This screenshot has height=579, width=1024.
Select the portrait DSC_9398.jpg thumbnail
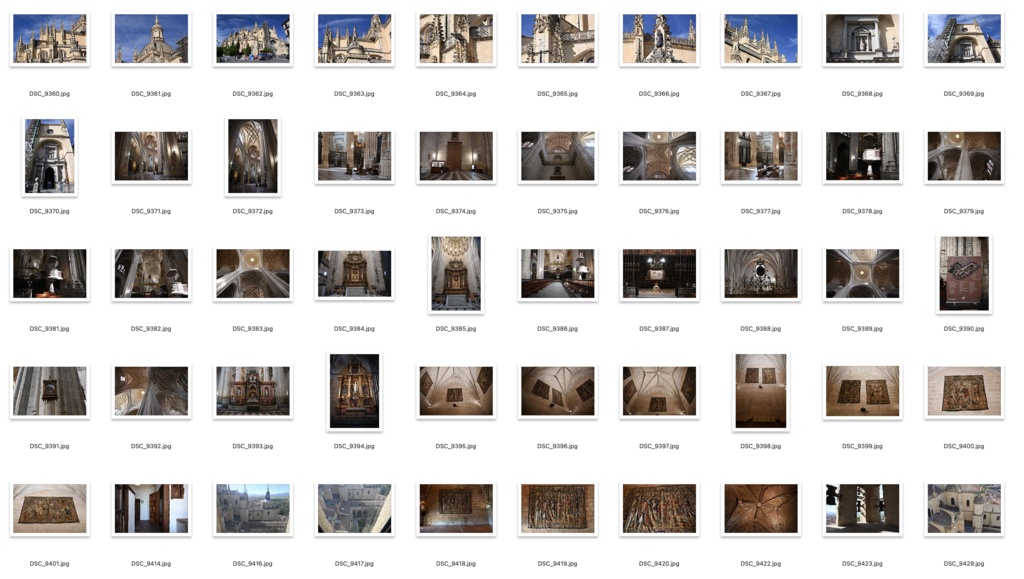coord(761,391)
